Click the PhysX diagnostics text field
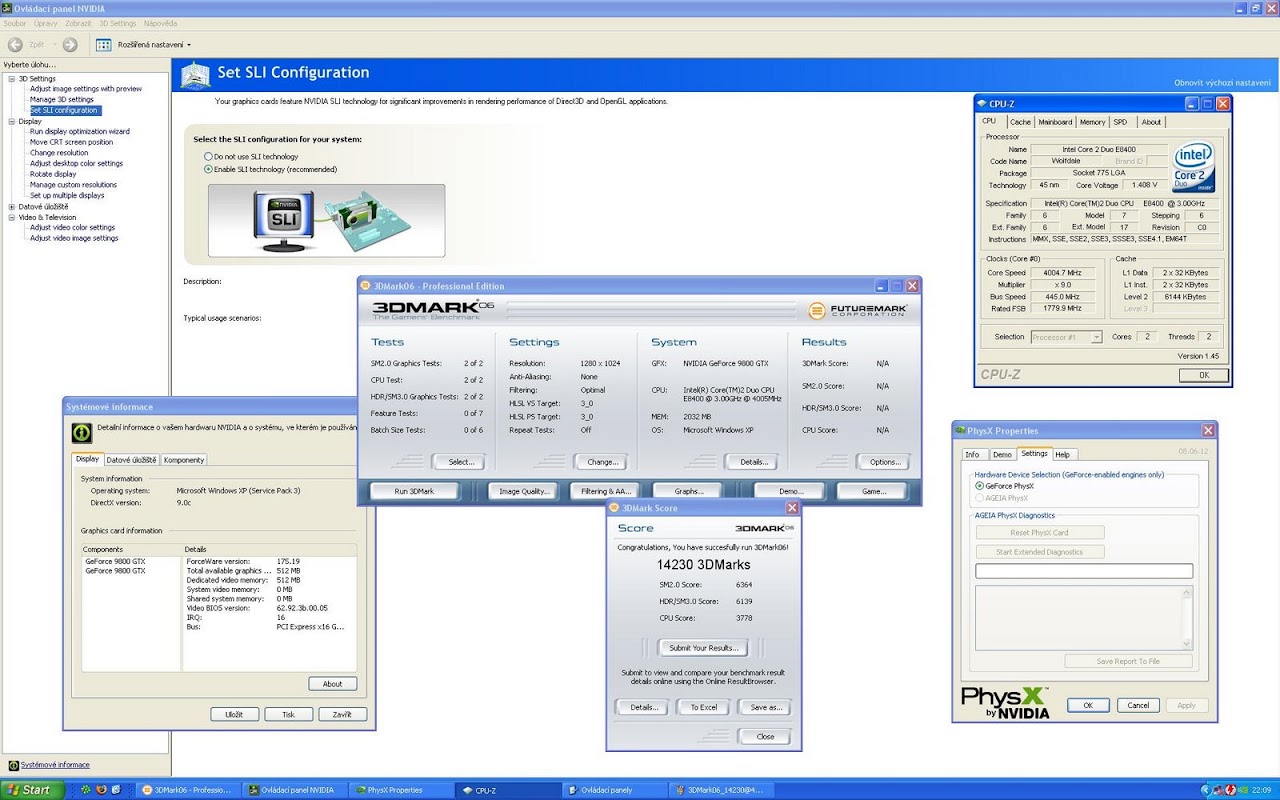 [1084, 571]
